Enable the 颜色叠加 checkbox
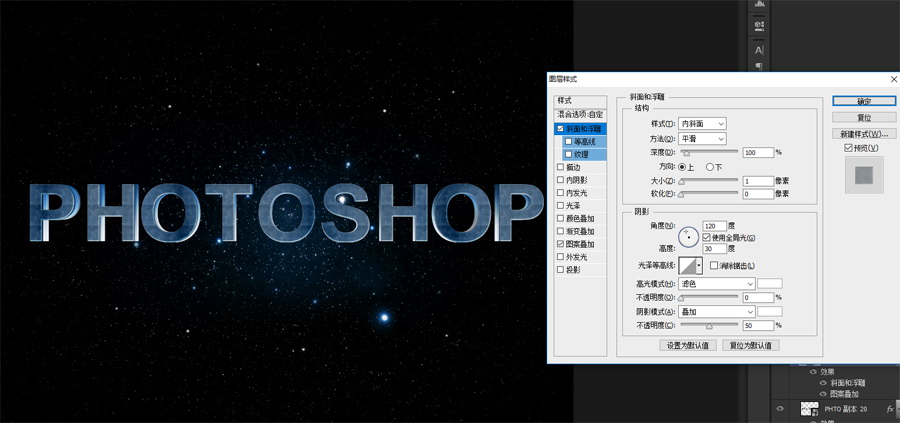This screenshot has width=900, height=423. pyautogui.click(x=560, y=219)
